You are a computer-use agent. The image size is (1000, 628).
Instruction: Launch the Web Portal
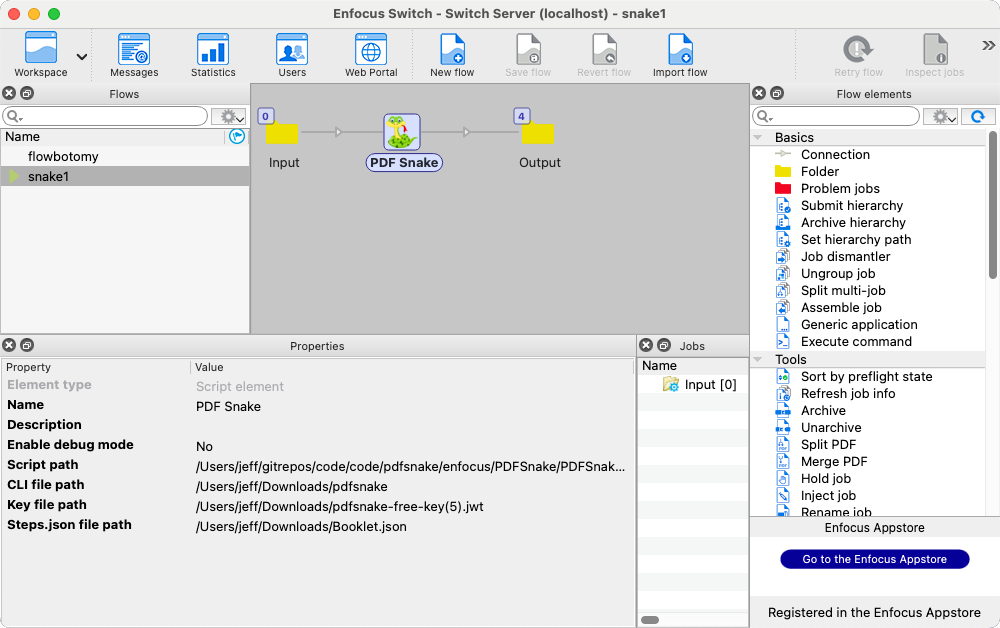pos(371,55)
